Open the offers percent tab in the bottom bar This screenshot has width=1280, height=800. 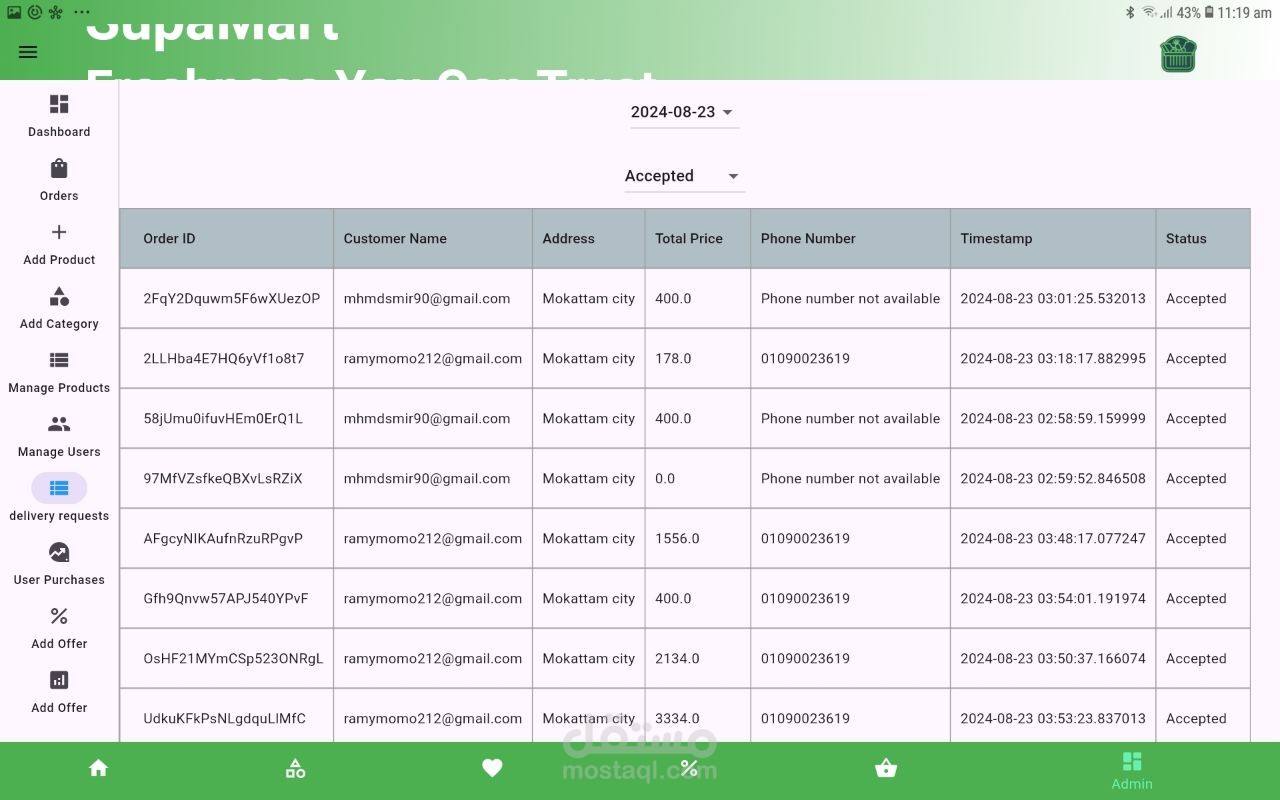tap(689, 768)
